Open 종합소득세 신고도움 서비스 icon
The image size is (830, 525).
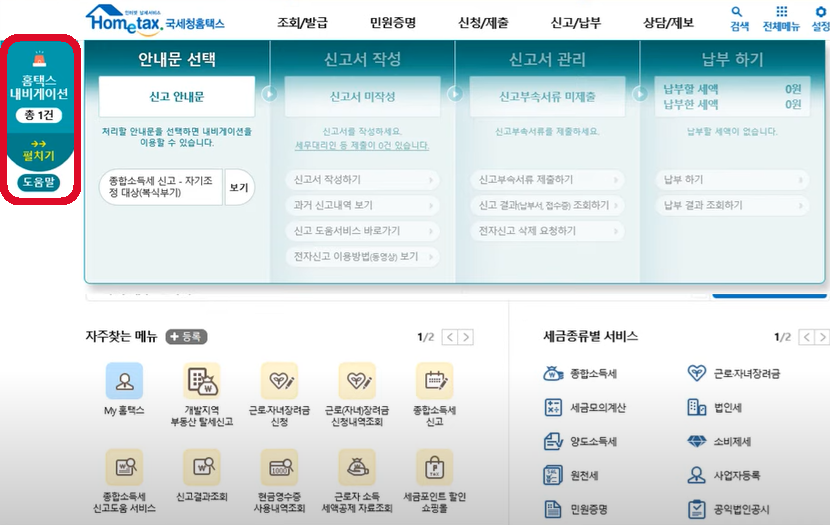pyautogui.click(x=124, y=467)
